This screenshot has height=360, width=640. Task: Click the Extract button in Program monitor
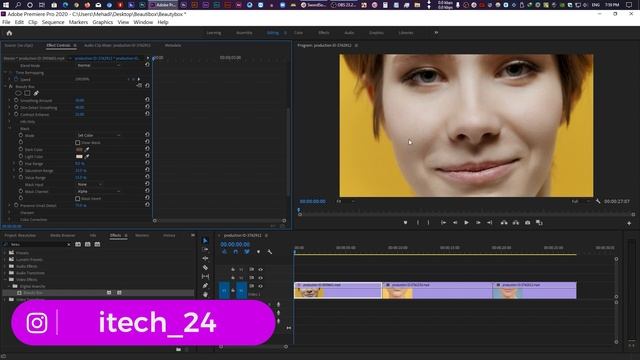(516, 223)
